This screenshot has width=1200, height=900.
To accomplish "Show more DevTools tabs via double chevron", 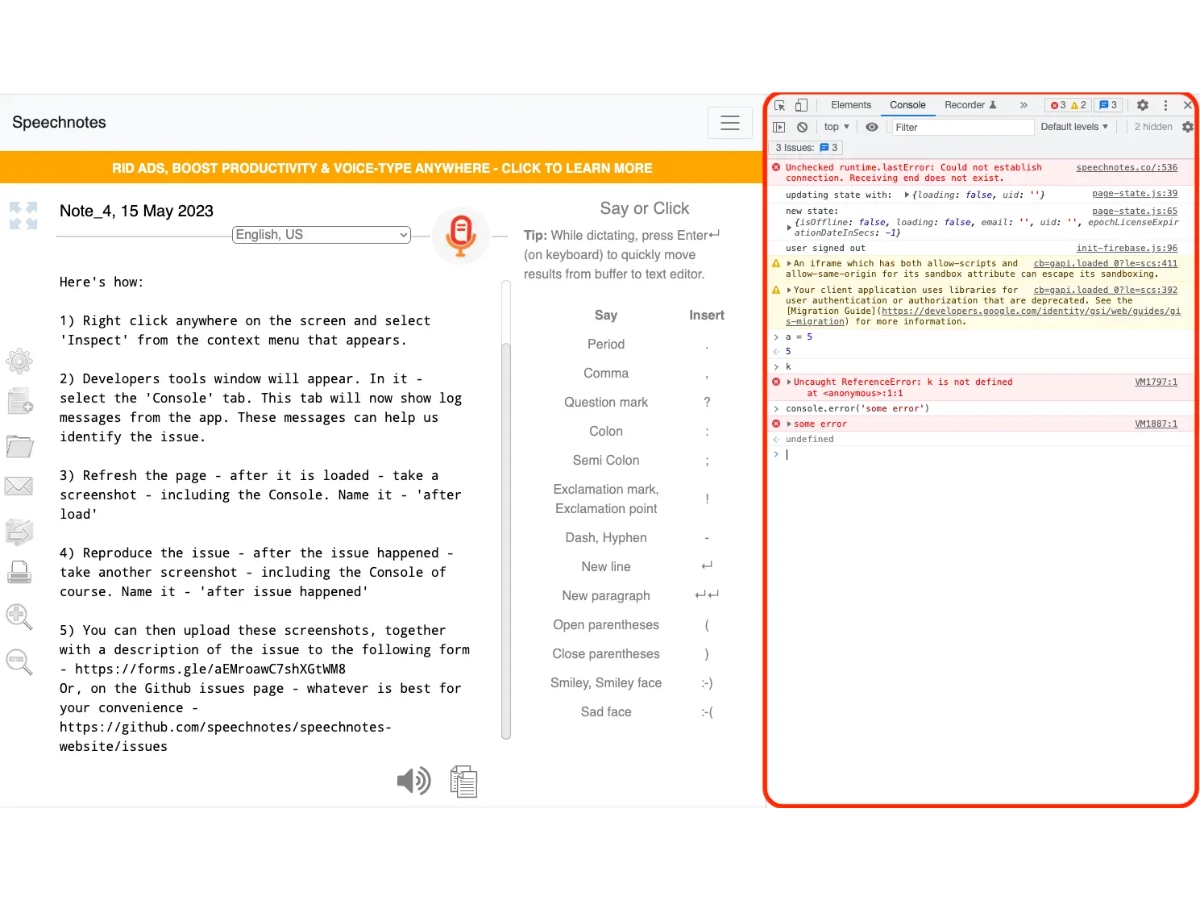I will coord(1023,105).
